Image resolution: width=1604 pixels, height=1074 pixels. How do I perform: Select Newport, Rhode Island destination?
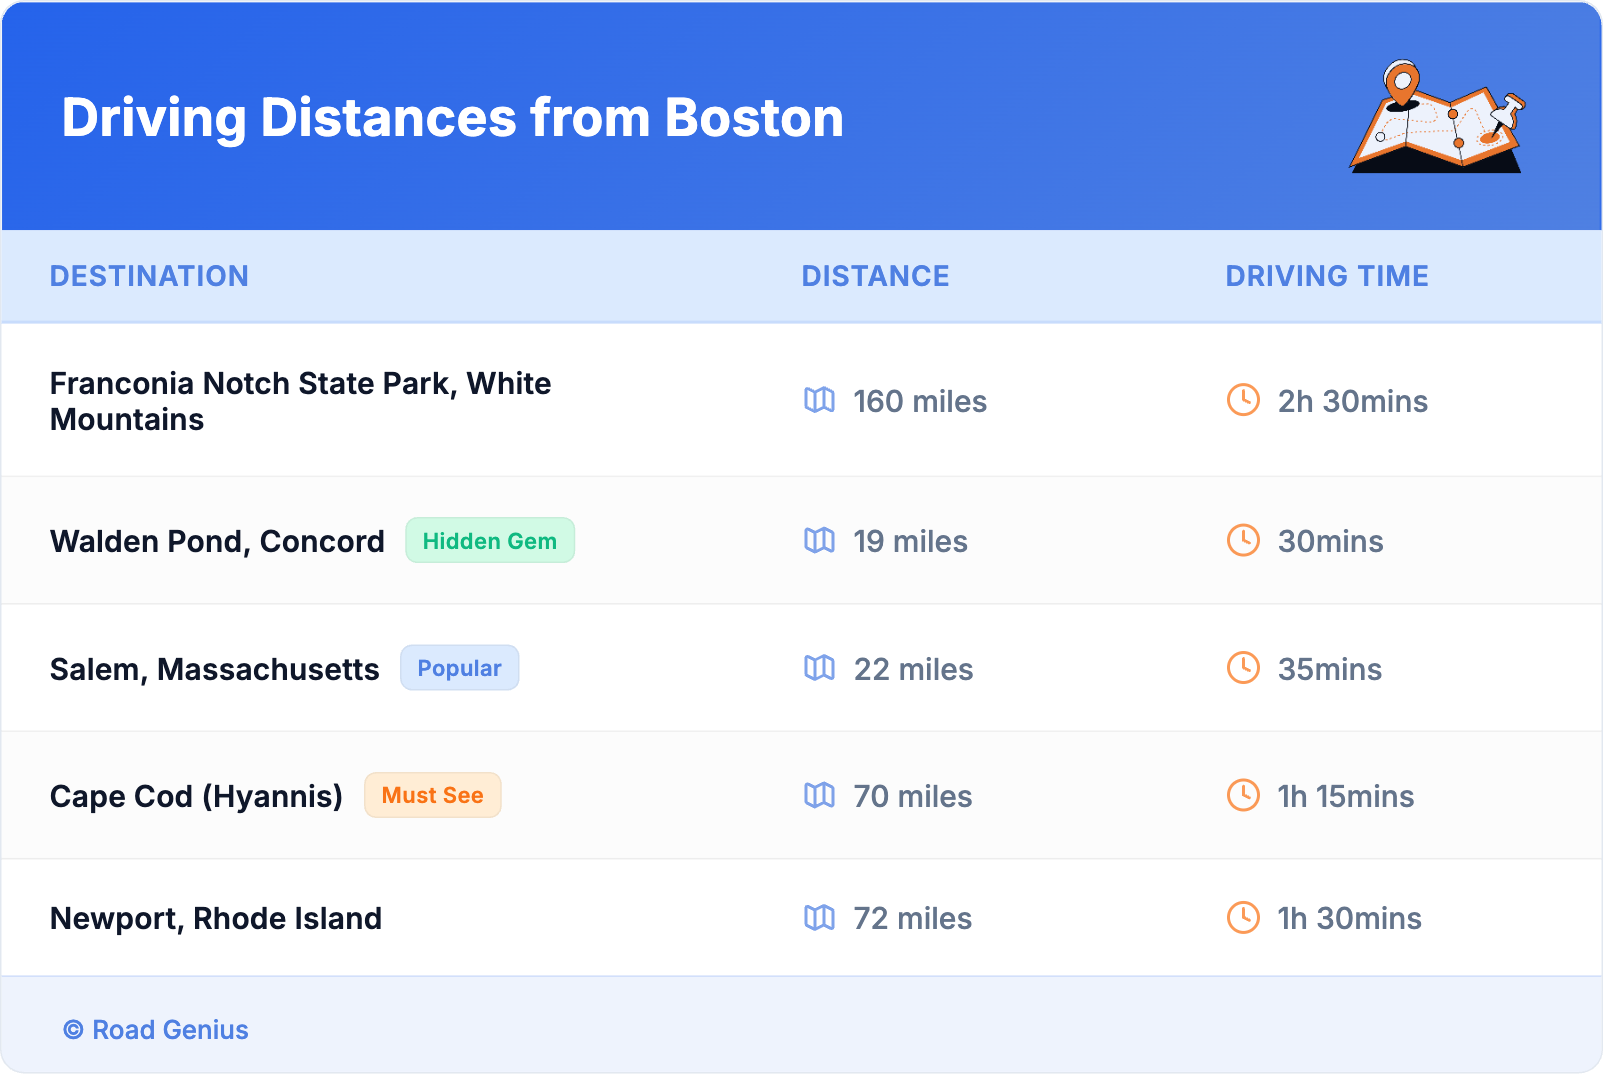click(216, 918)
